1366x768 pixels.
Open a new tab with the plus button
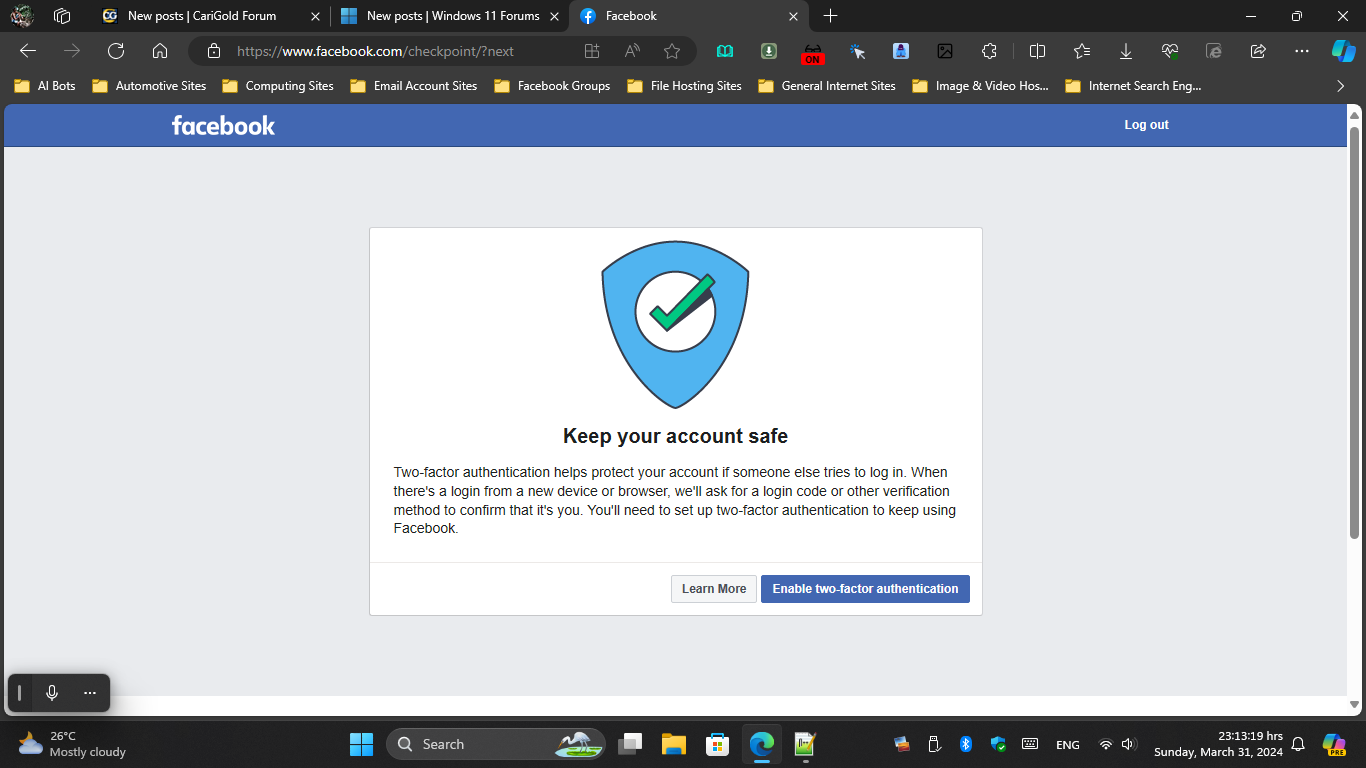point(830,16)
